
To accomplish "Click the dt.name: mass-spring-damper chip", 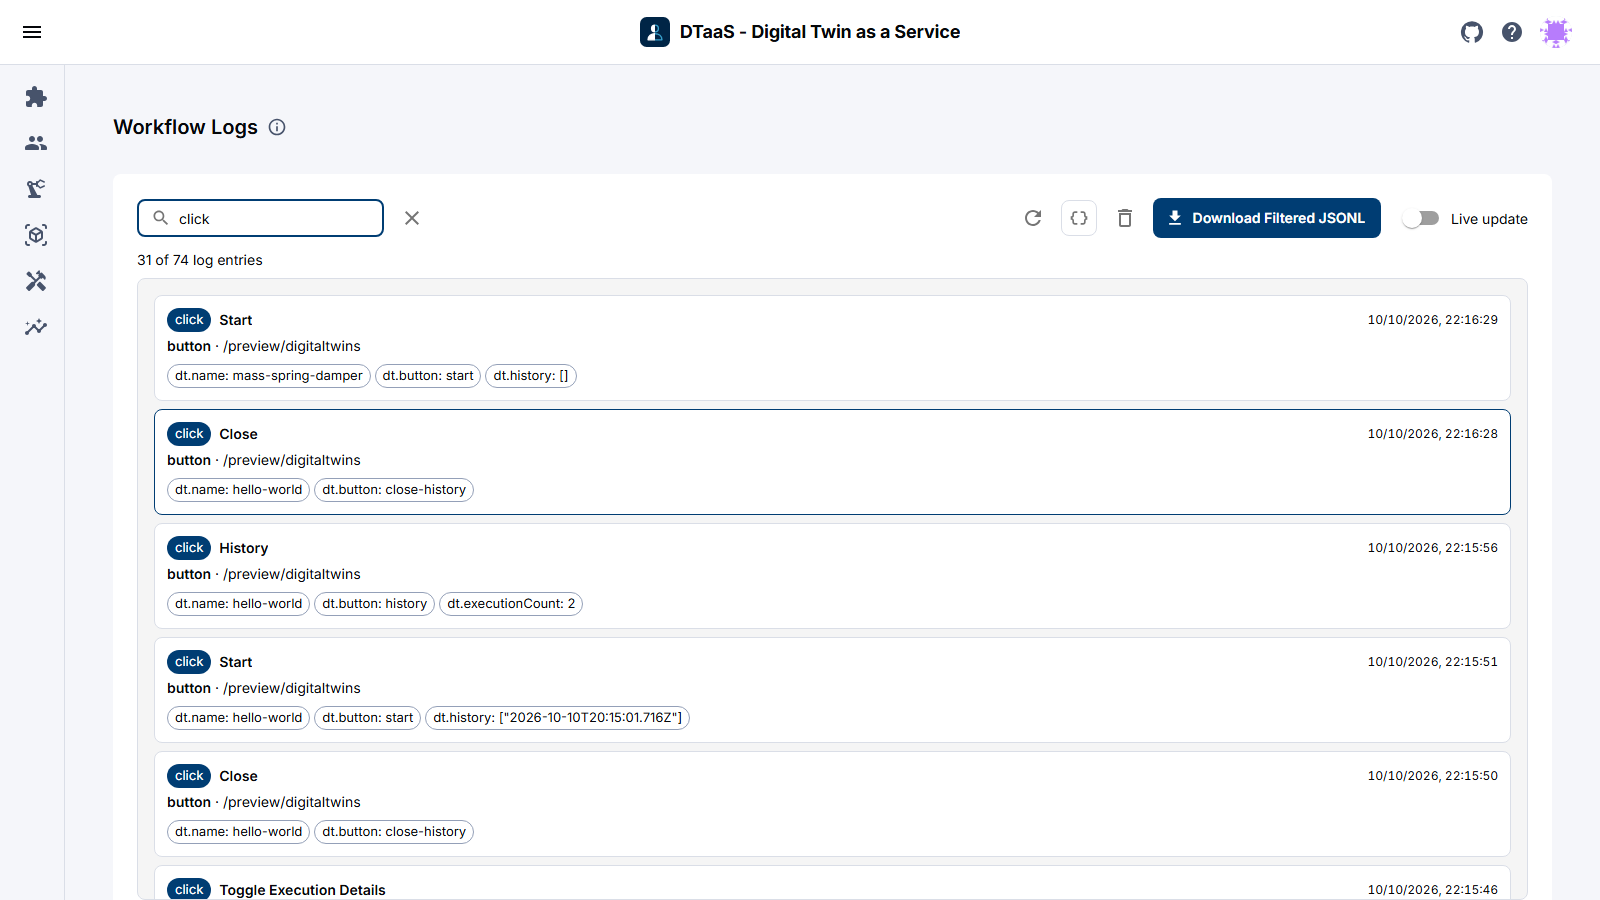I will pyautogui.click(x=269, y=376).
